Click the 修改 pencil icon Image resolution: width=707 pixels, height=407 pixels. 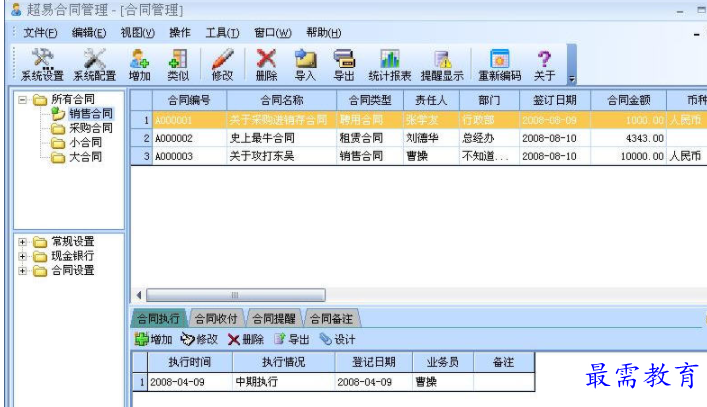point(222,62)
